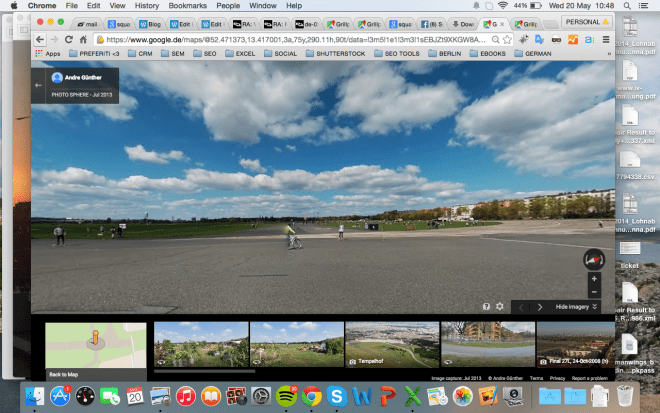The height and width of the screenshot is (413, 660).
Task: Show previous imagery thumbnails with left chevron
Action: point(521,307)
